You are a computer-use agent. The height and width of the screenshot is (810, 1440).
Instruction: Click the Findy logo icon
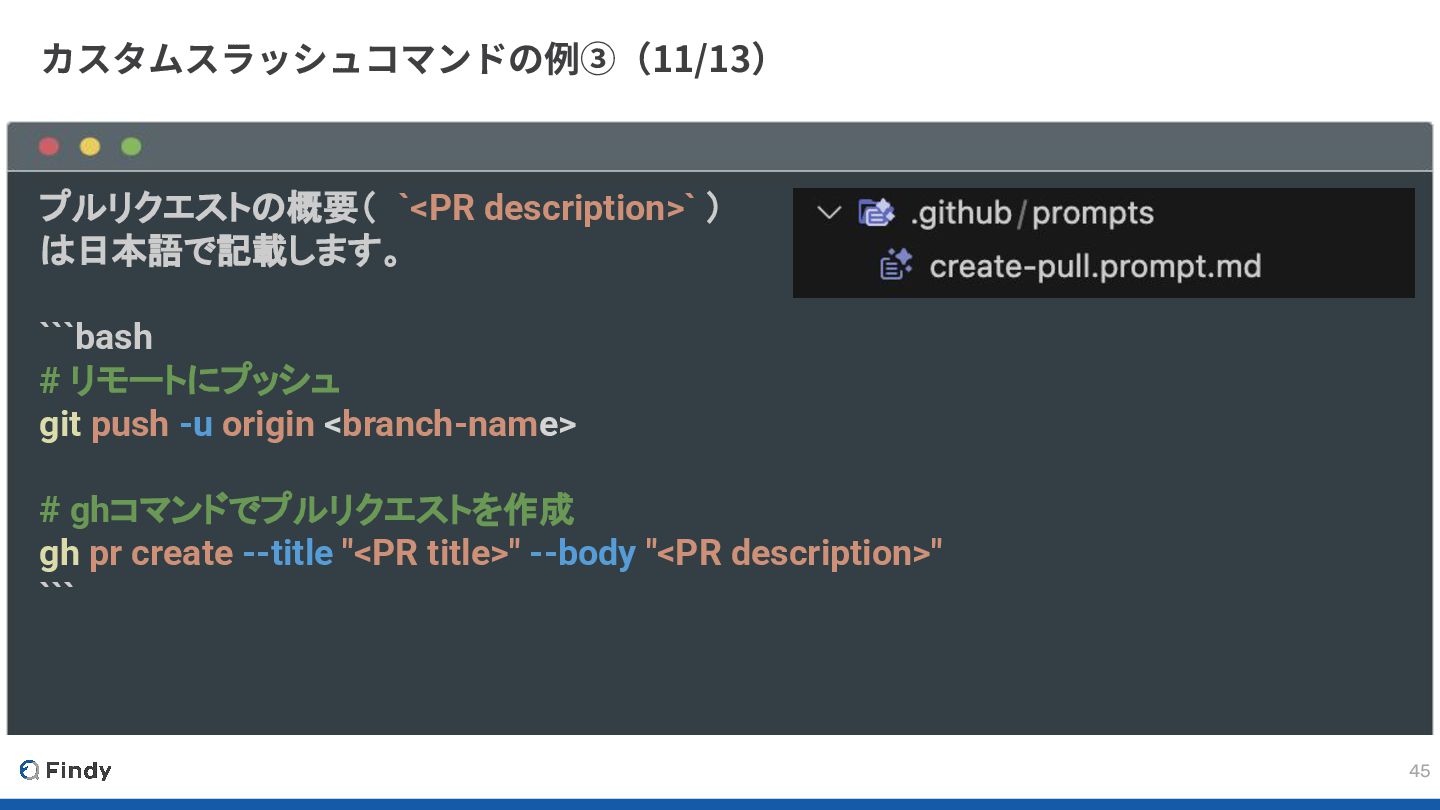(29, 770)
